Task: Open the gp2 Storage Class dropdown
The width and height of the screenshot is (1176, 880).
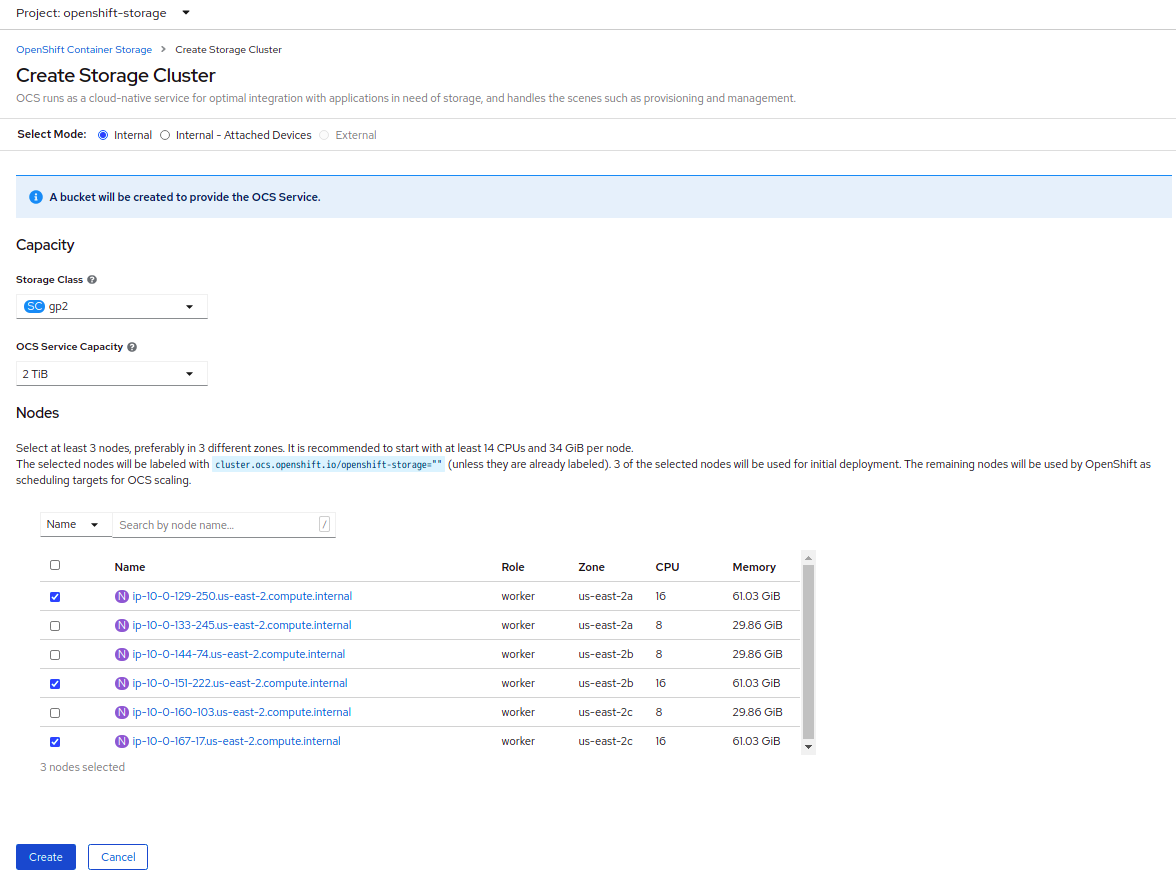Action: click(x=112, y=306)
